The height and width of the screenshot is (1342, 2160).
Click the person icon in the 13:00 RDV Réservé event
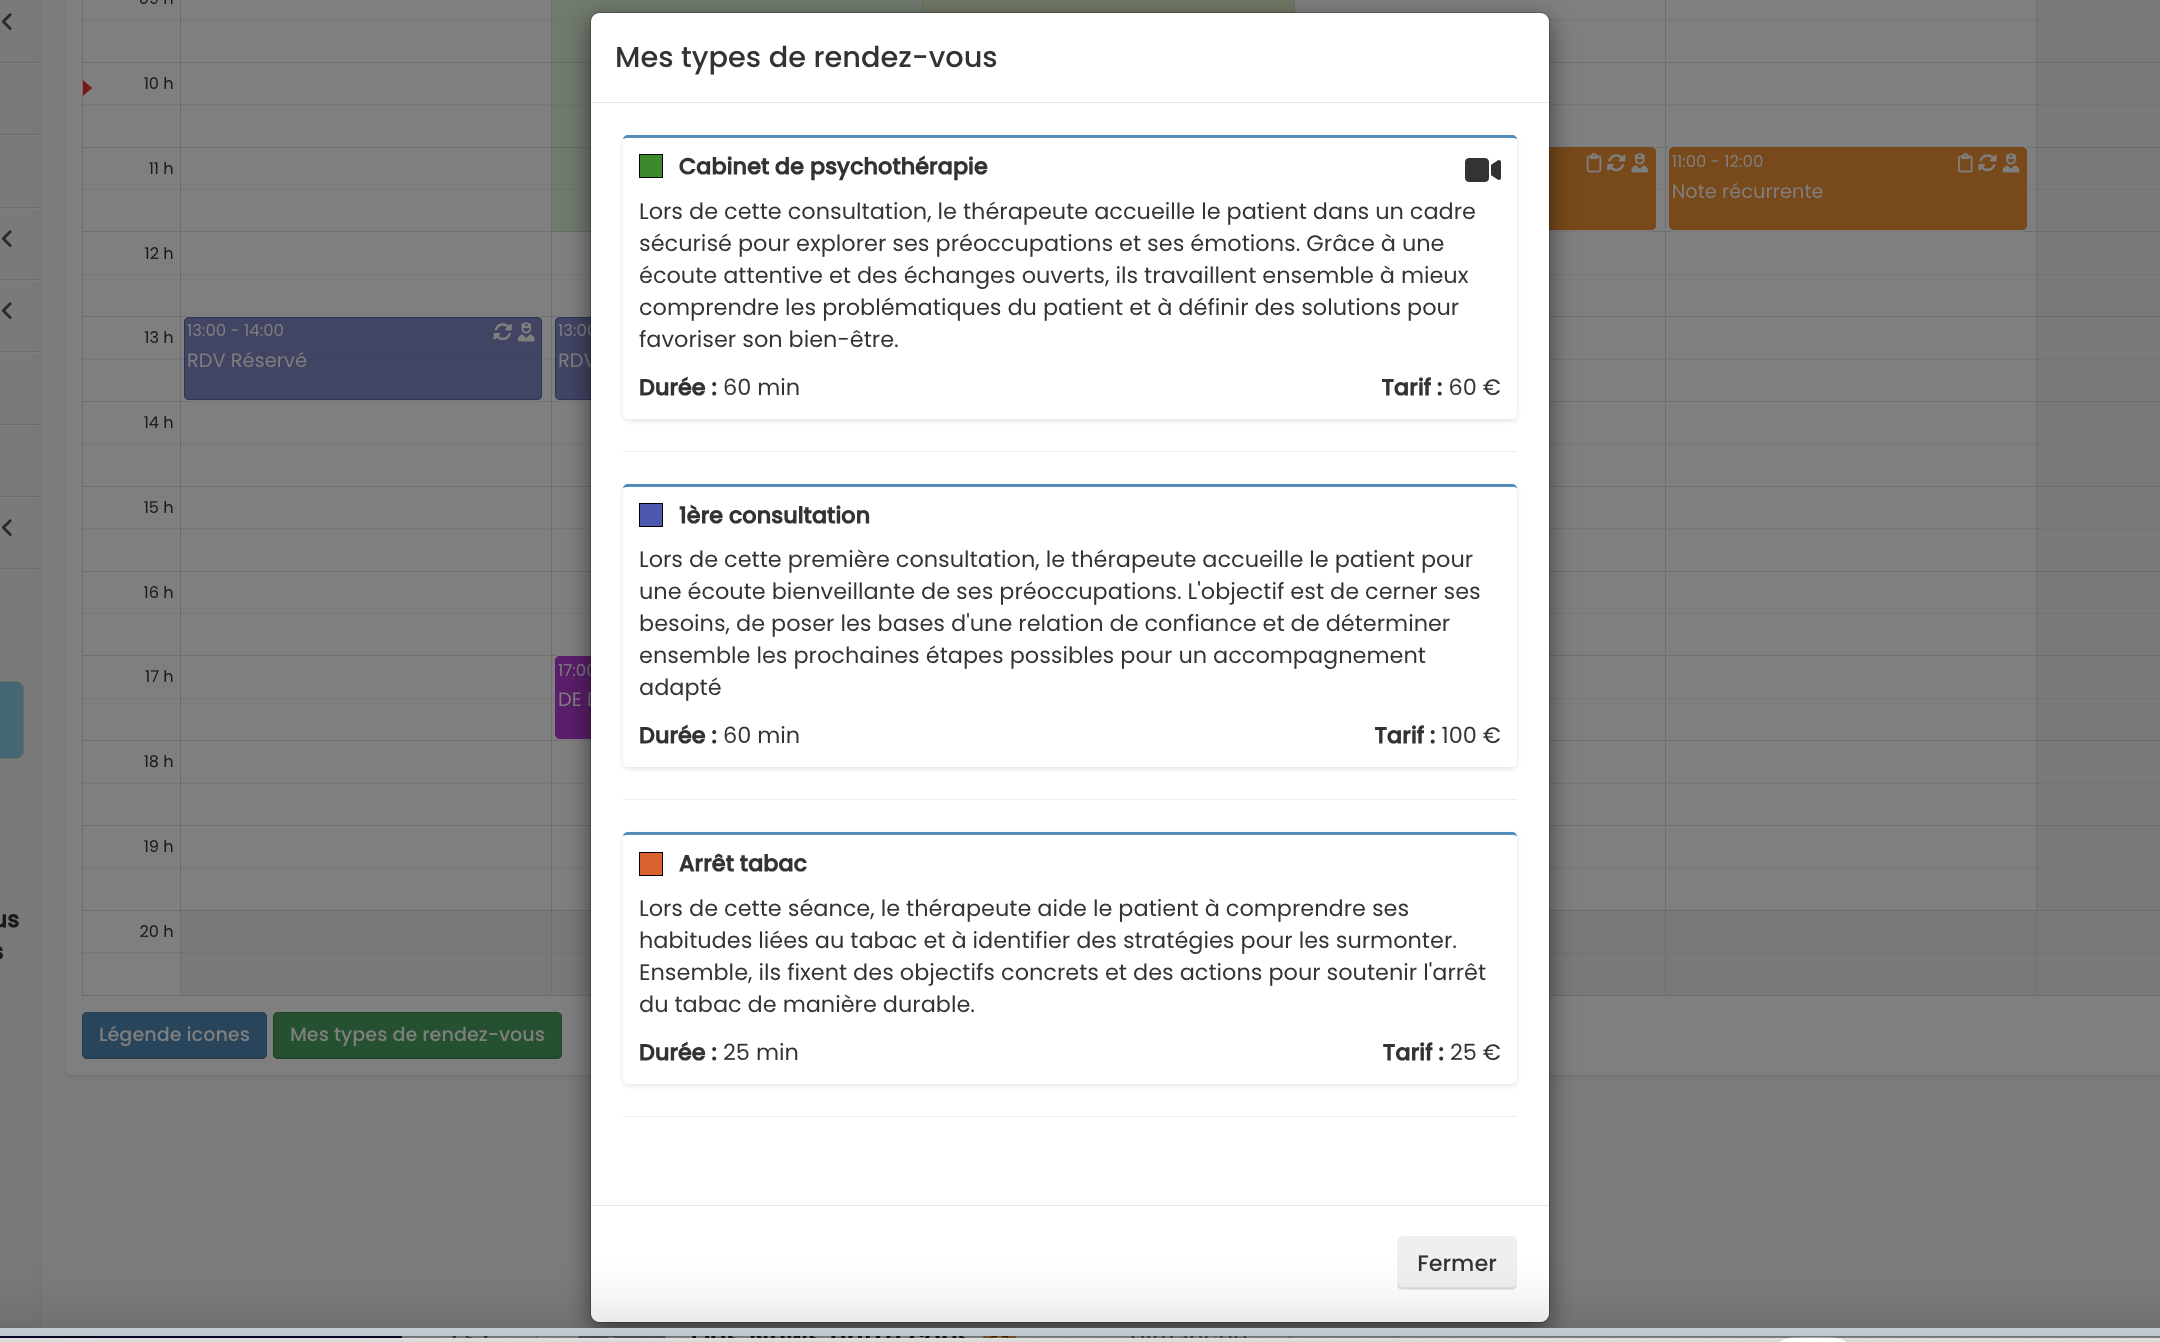tap(526, 331)
